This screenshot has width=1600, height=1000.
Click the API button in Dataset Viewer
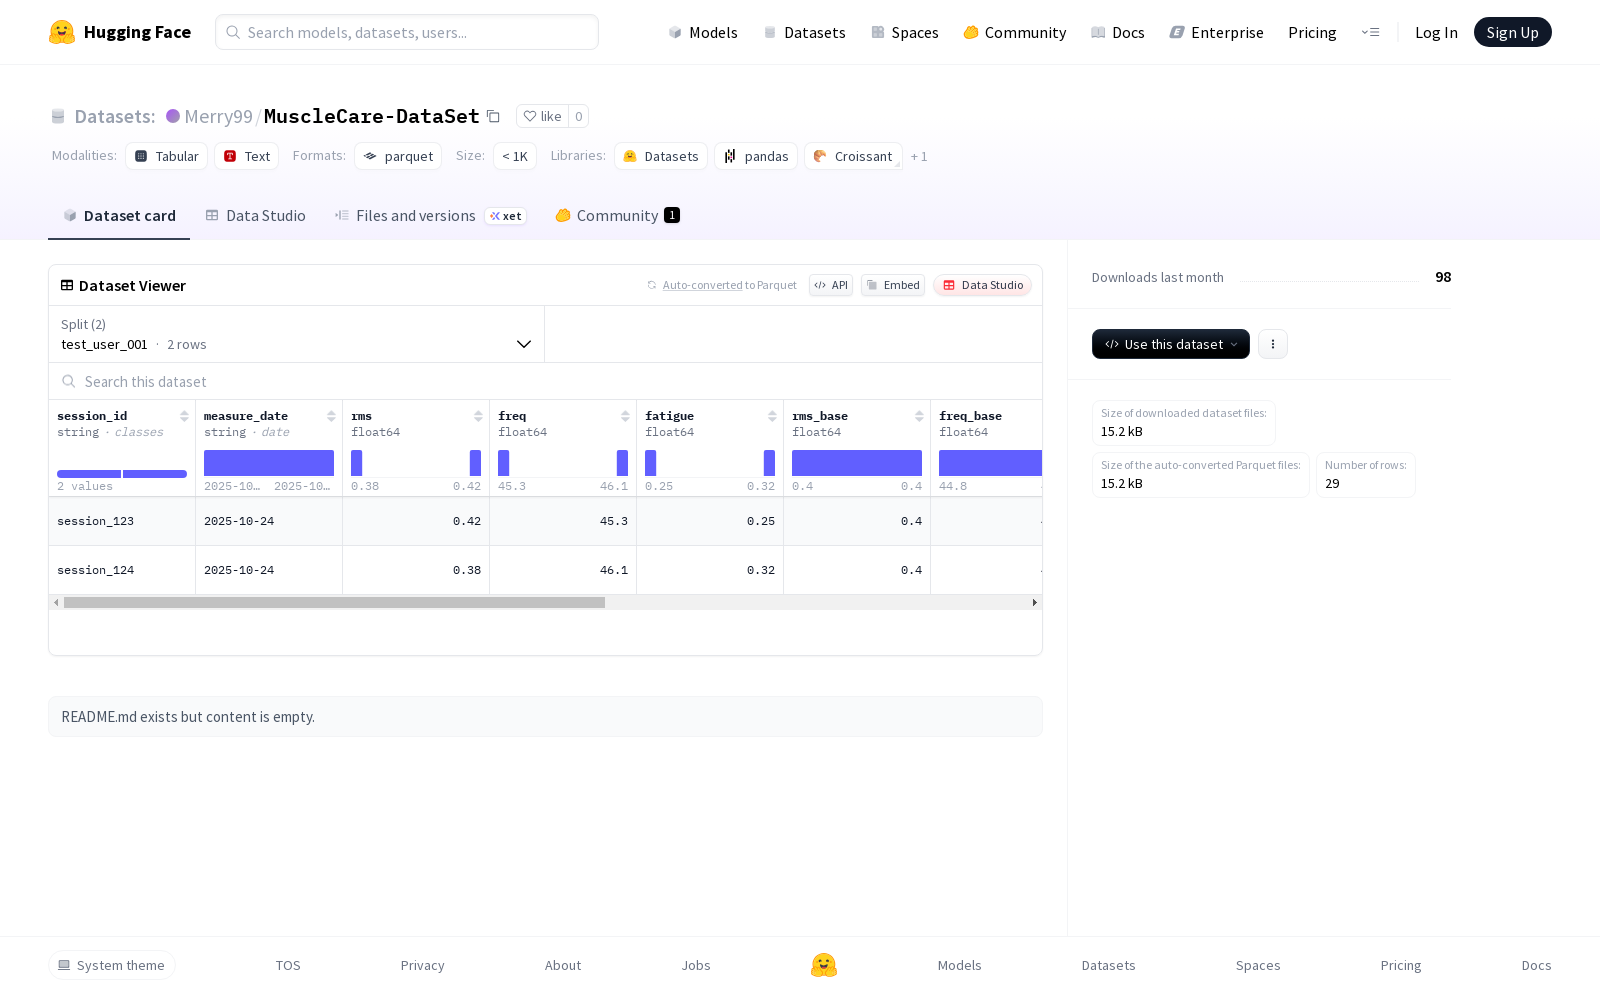pyautogui.click(x=831, y=285)
